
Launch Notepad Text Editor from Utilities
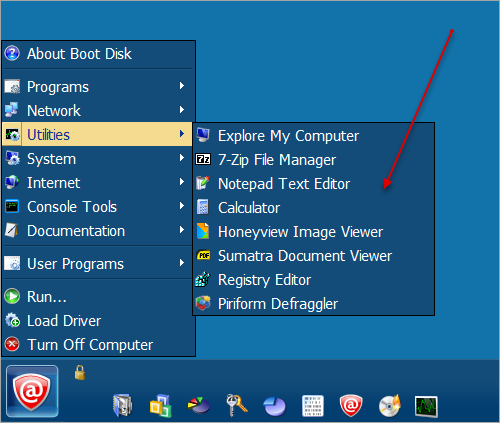[313, 184]
